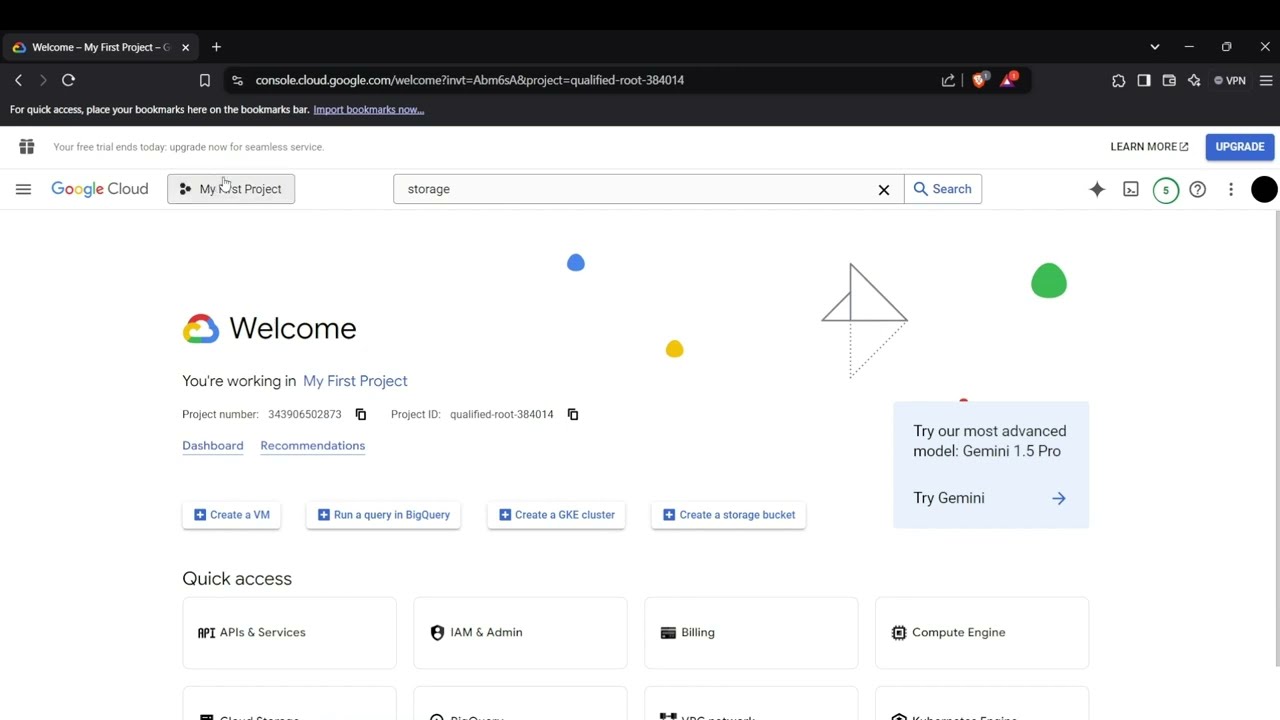Clear the search field text
This screenshot has width=1280, height=720.
884,189
